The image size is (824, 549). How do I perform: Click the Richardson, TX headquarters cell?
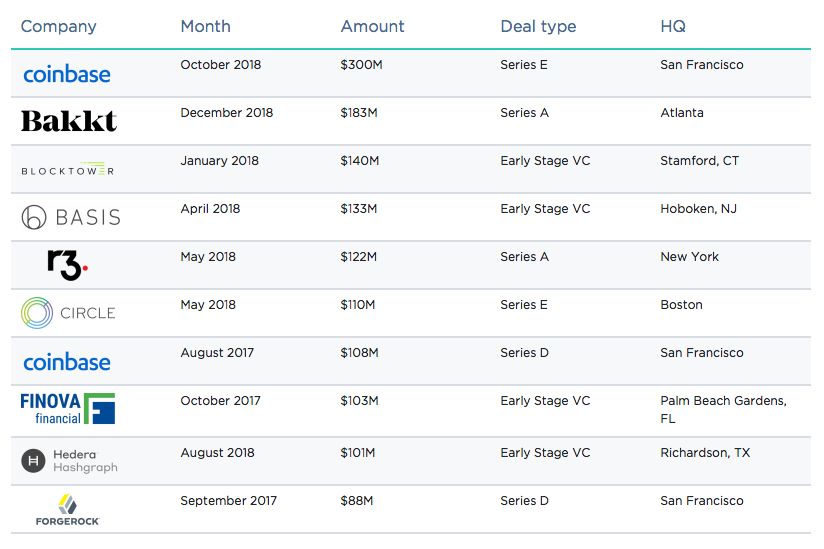tap(704, 453)
